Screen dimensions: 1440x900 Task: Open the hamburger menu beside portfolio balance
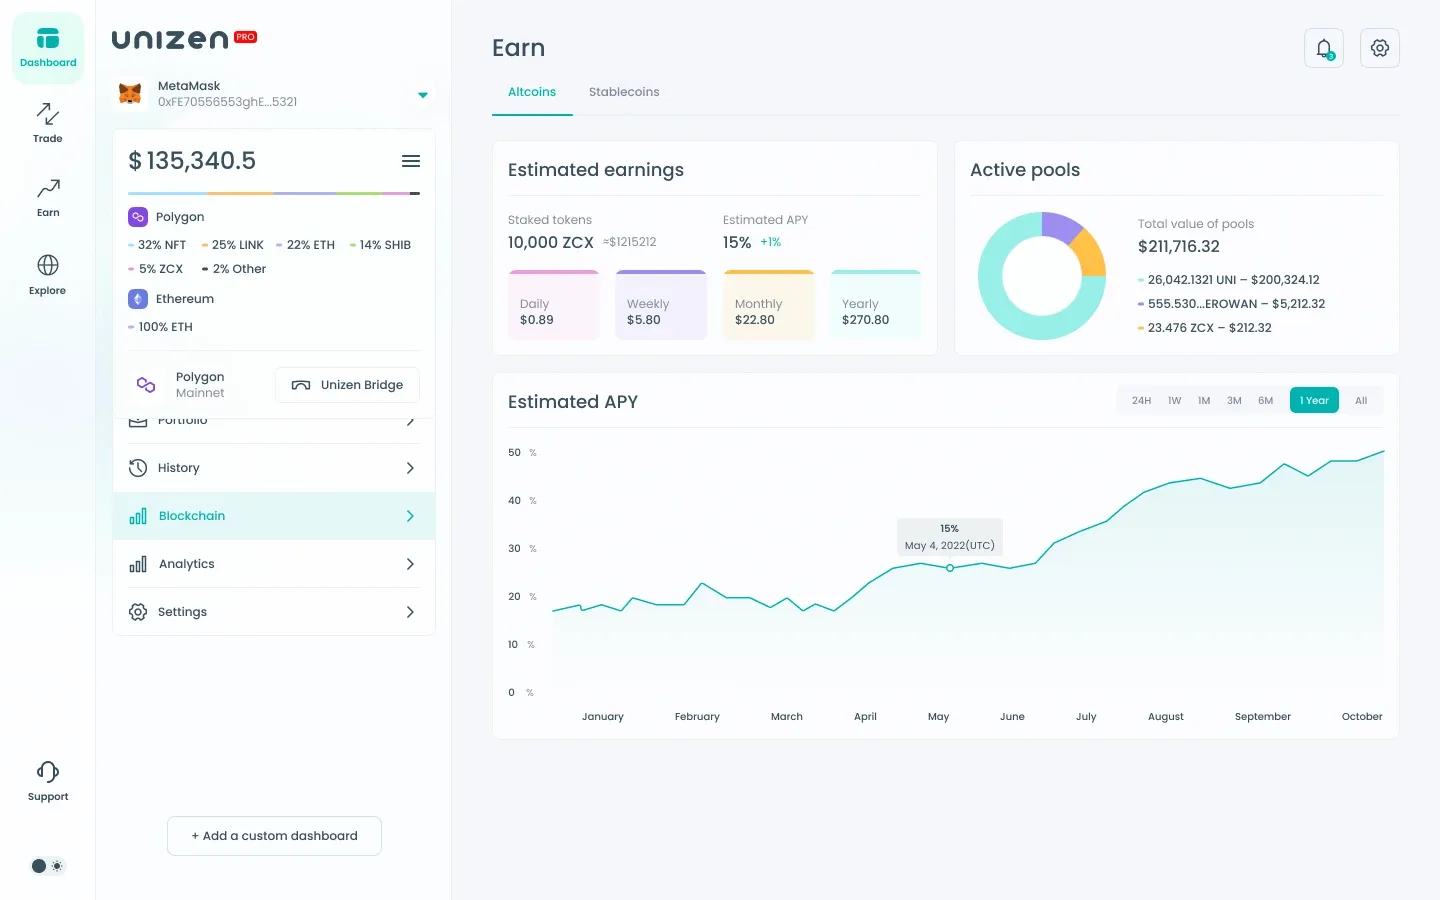pos(411,161)
